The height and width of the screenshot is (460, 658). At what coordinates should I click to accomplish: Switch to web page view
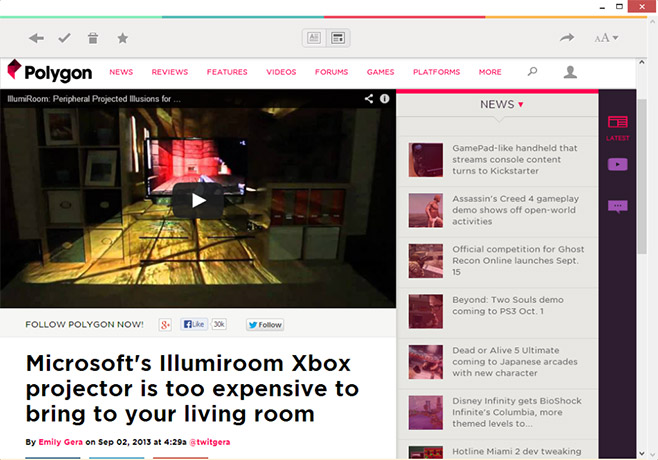pyautogui.click(x=339, y=38)
